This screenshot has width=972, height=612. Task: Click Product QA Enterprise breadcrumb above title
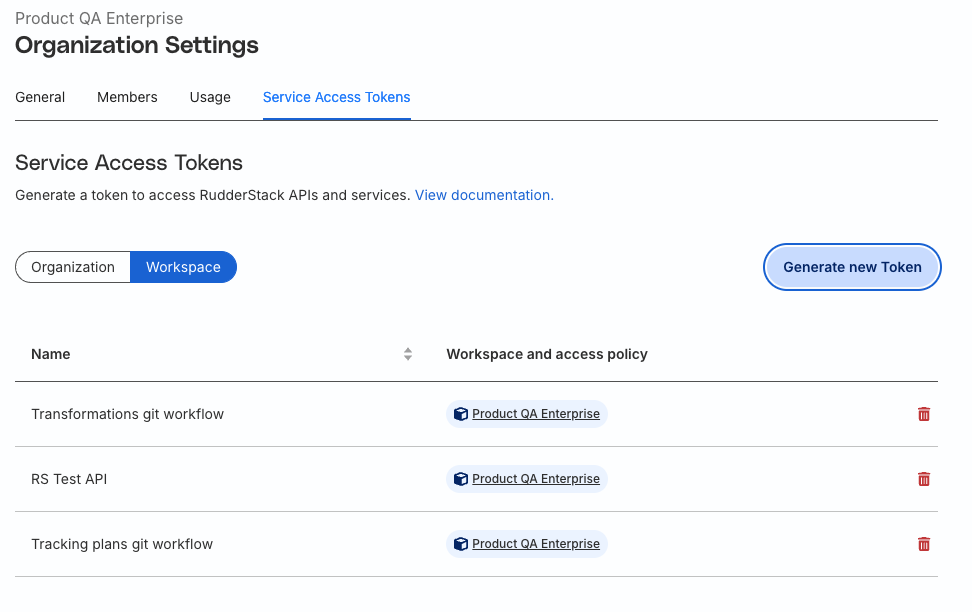tap(99, 19)
